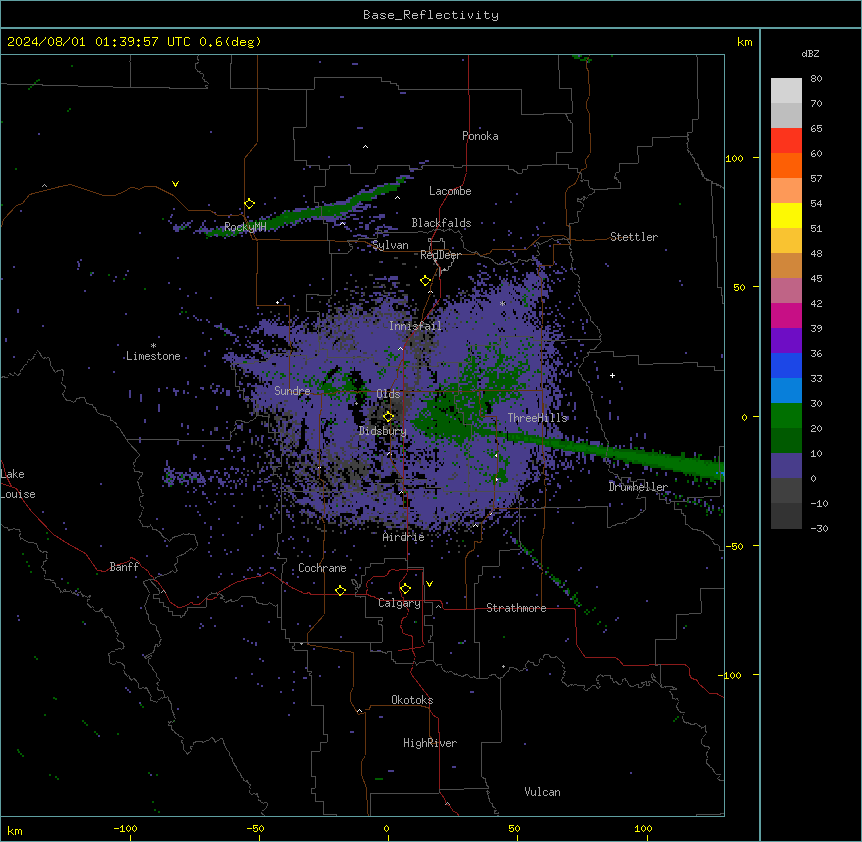Click the Cochrane label
The width and height of the screenshot is (862, 842).
322,568
